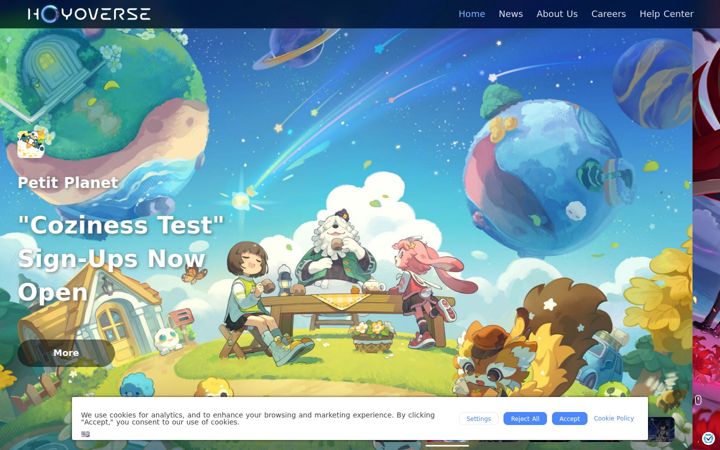
Task: Open the Petit Planet game icon
Action: [x=31, y=144]
